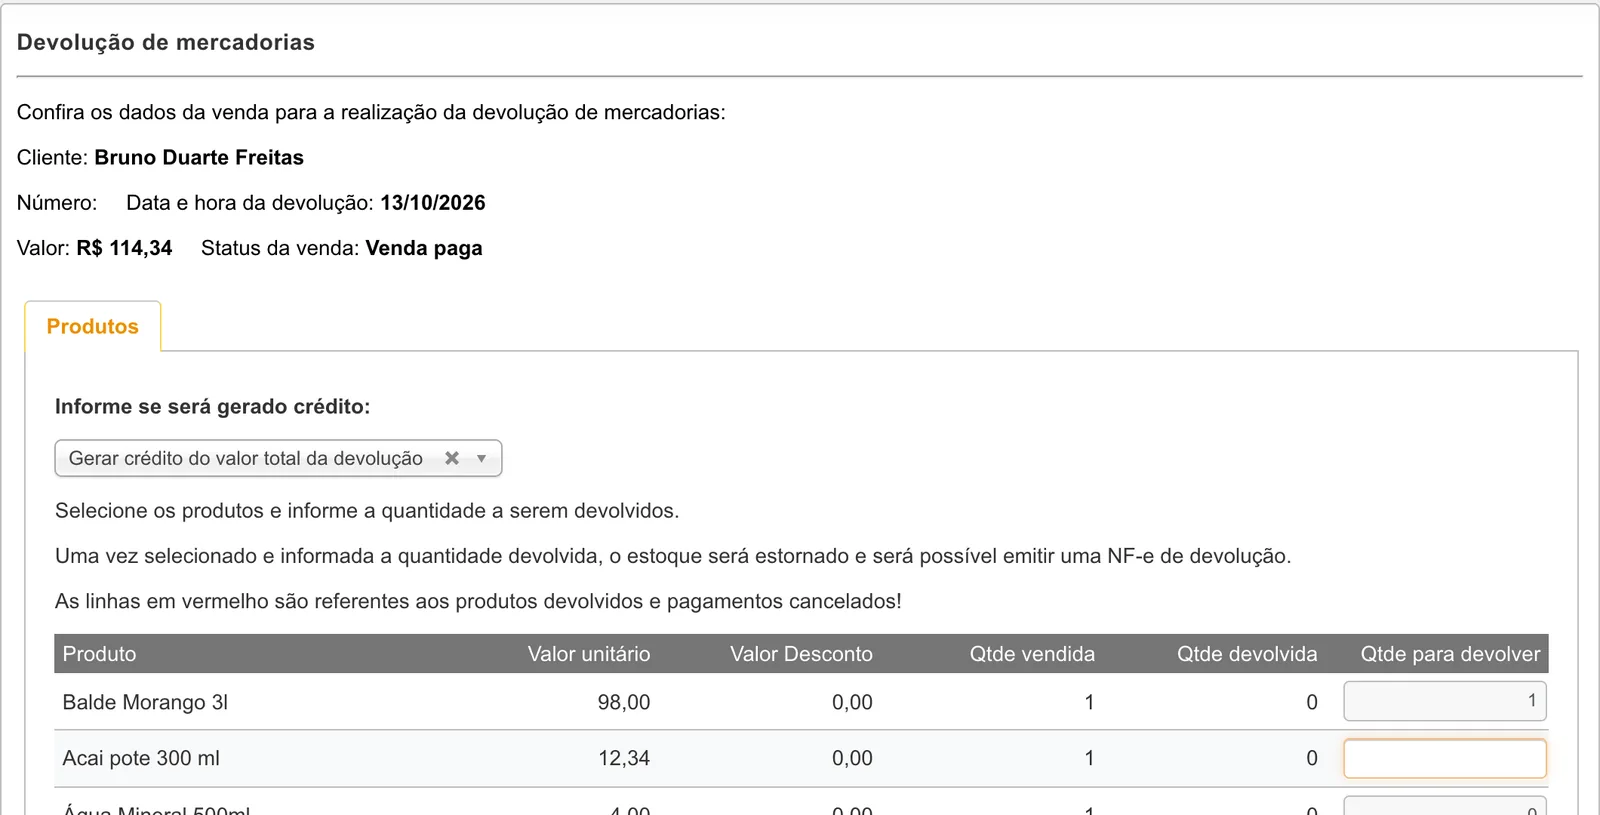Focus the Acai pote 300 ml return quantity field

[x=1445, y=758]
